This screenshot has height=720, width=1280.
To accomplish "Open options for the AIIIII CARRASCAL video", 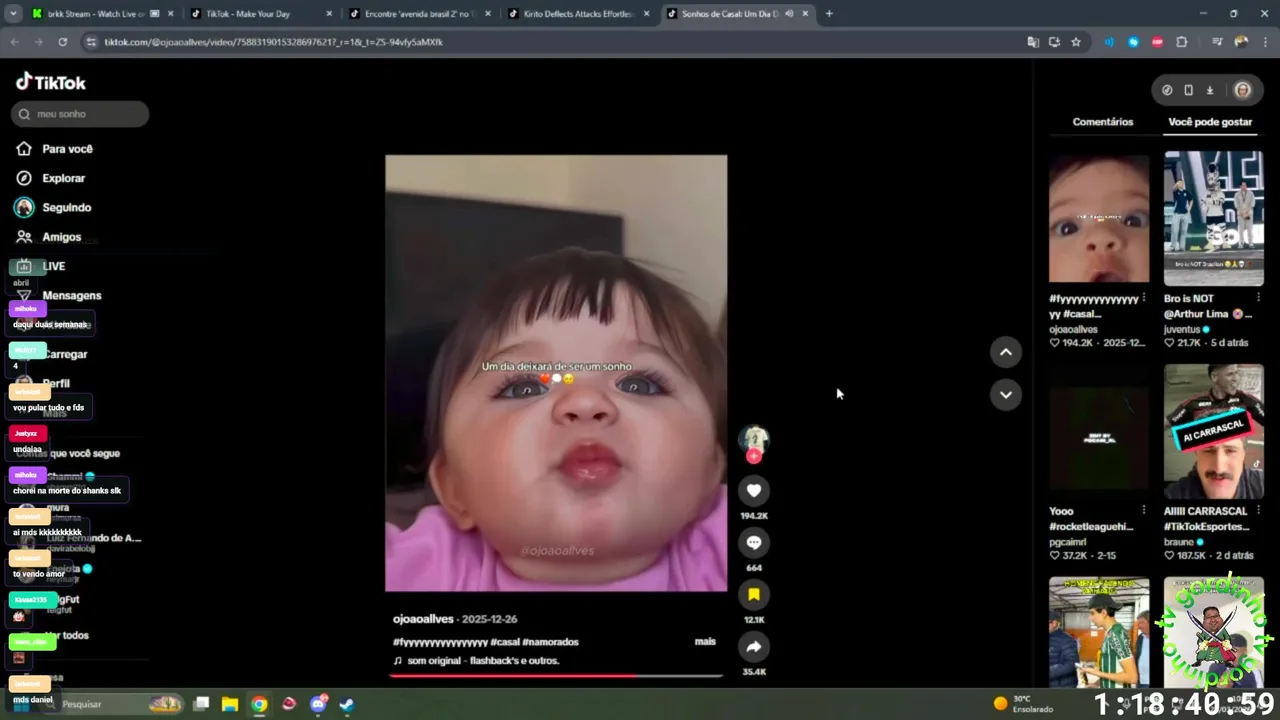I will coord(1258,511).
